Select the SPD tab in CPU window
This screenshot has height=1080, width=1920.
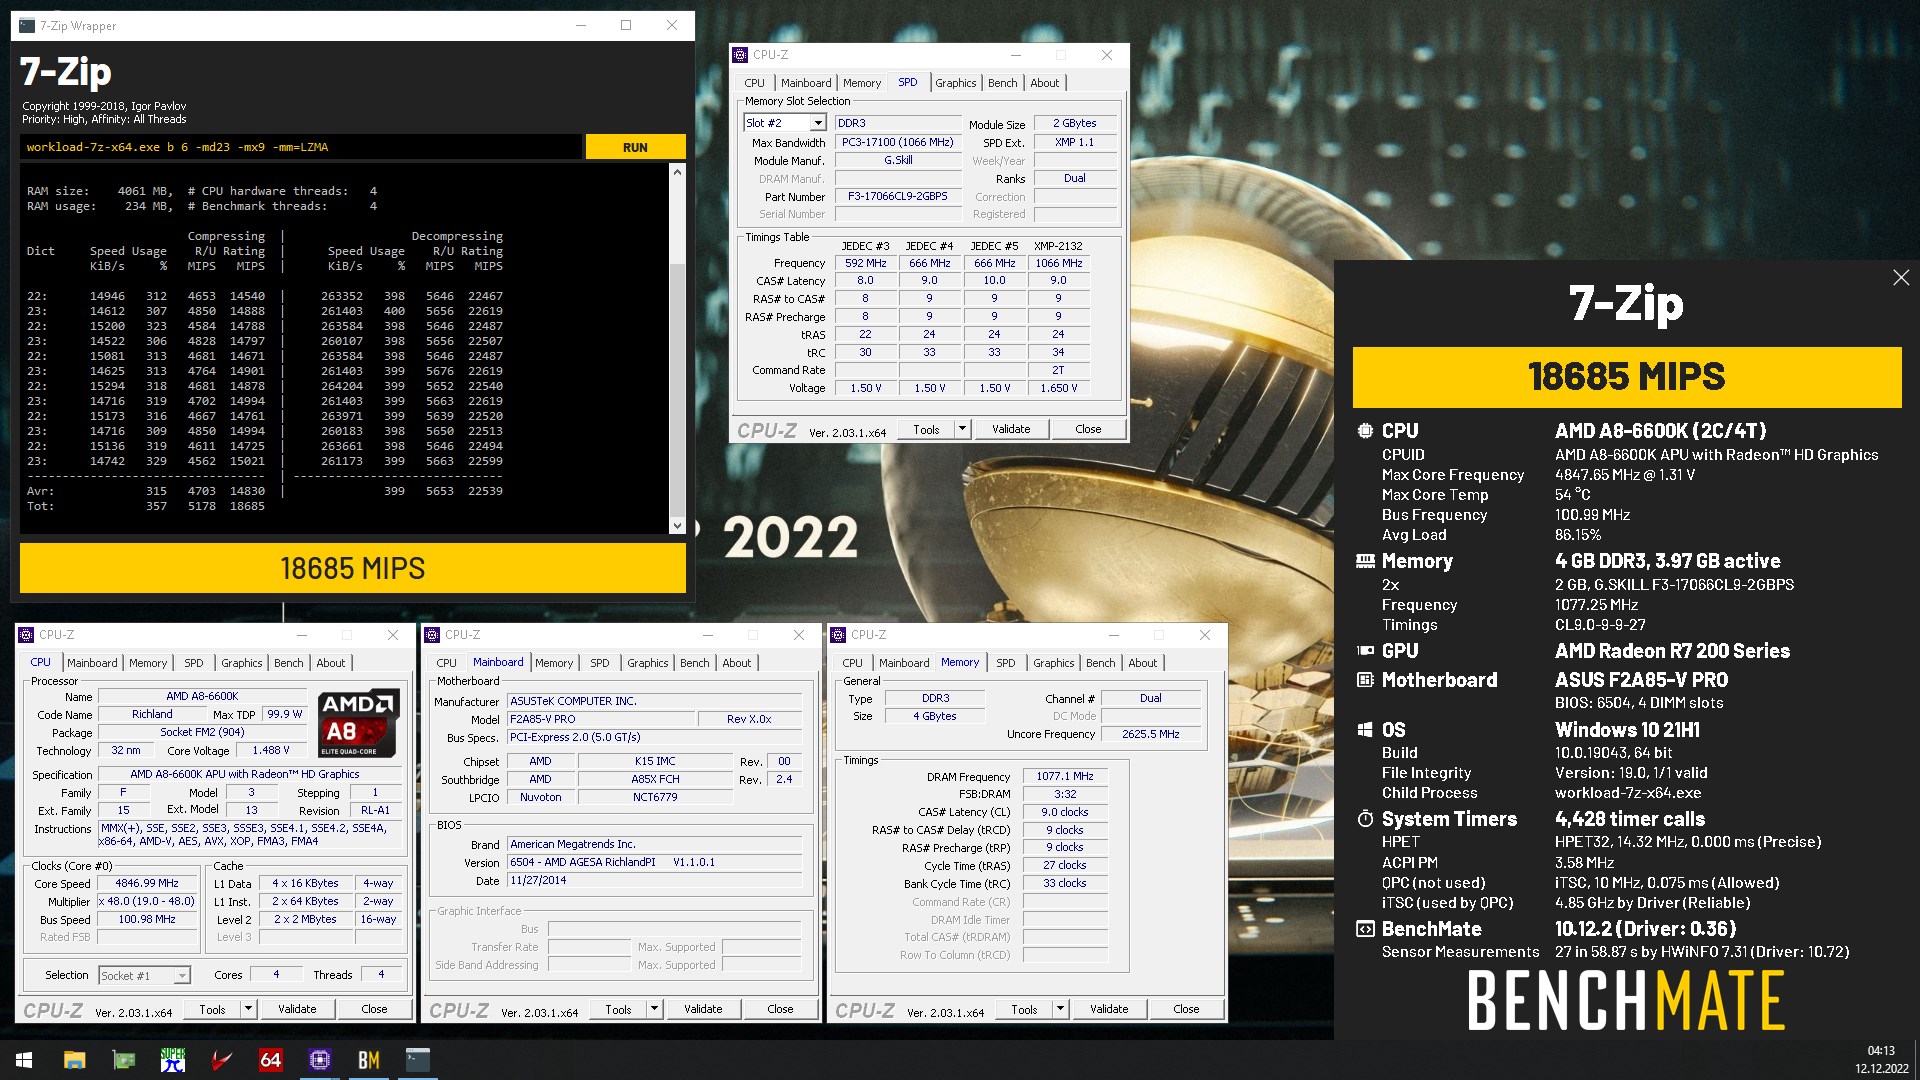click(x=193, y=663)
